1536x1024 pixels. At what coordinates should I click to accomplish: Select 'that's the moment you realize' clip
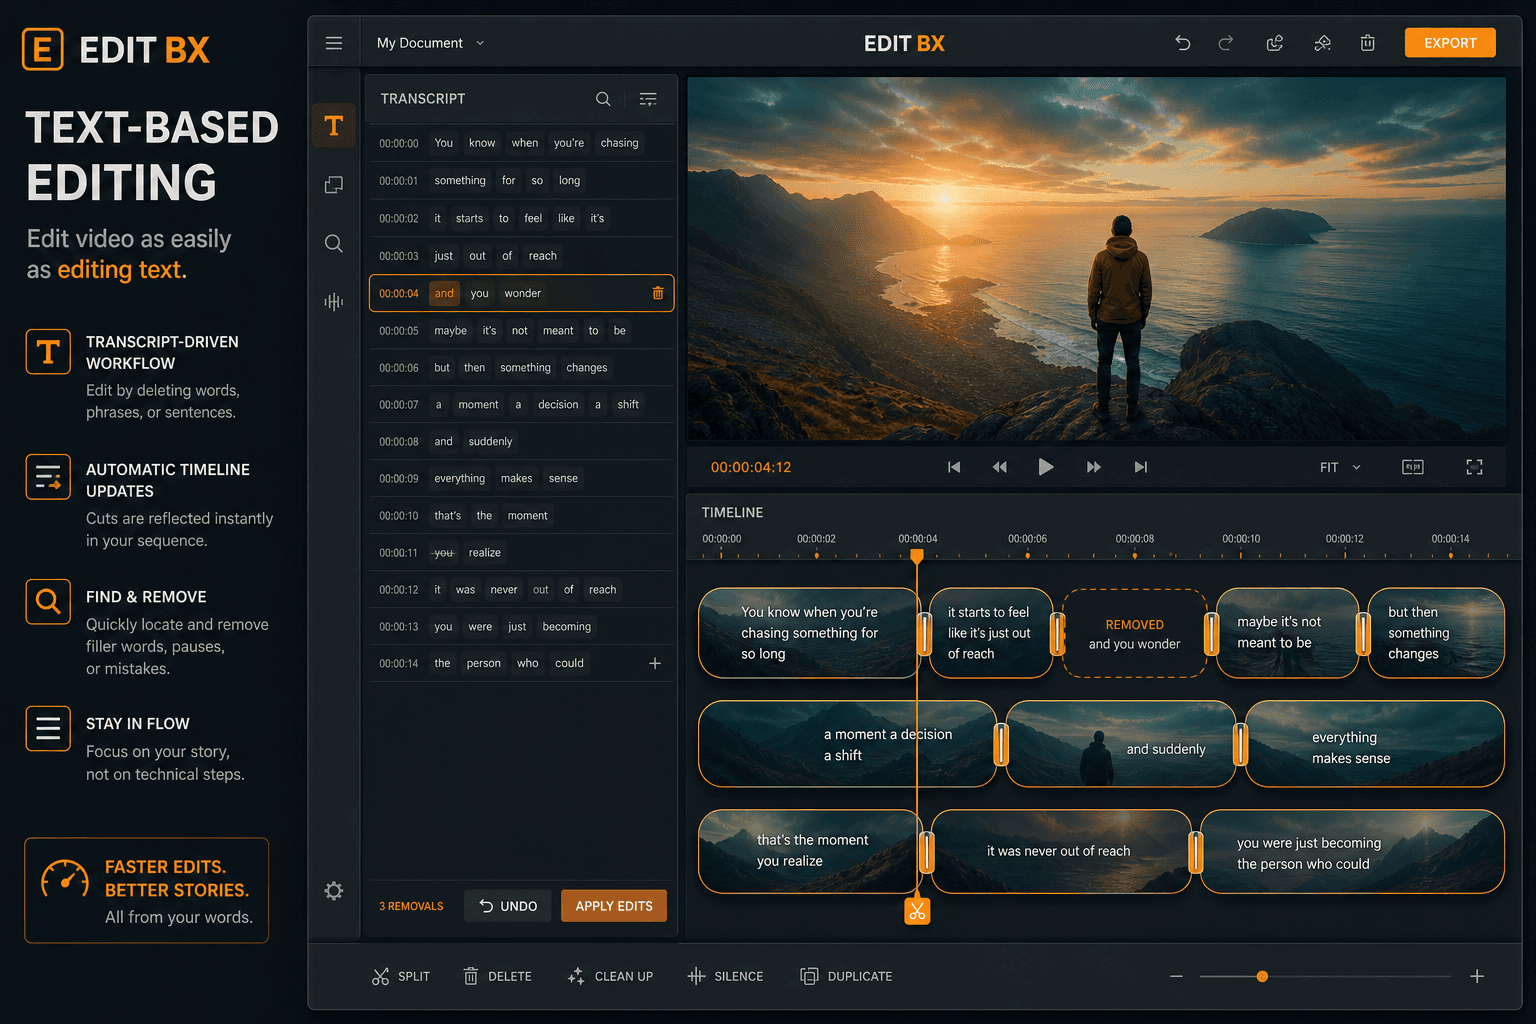[x=808, y=851]
